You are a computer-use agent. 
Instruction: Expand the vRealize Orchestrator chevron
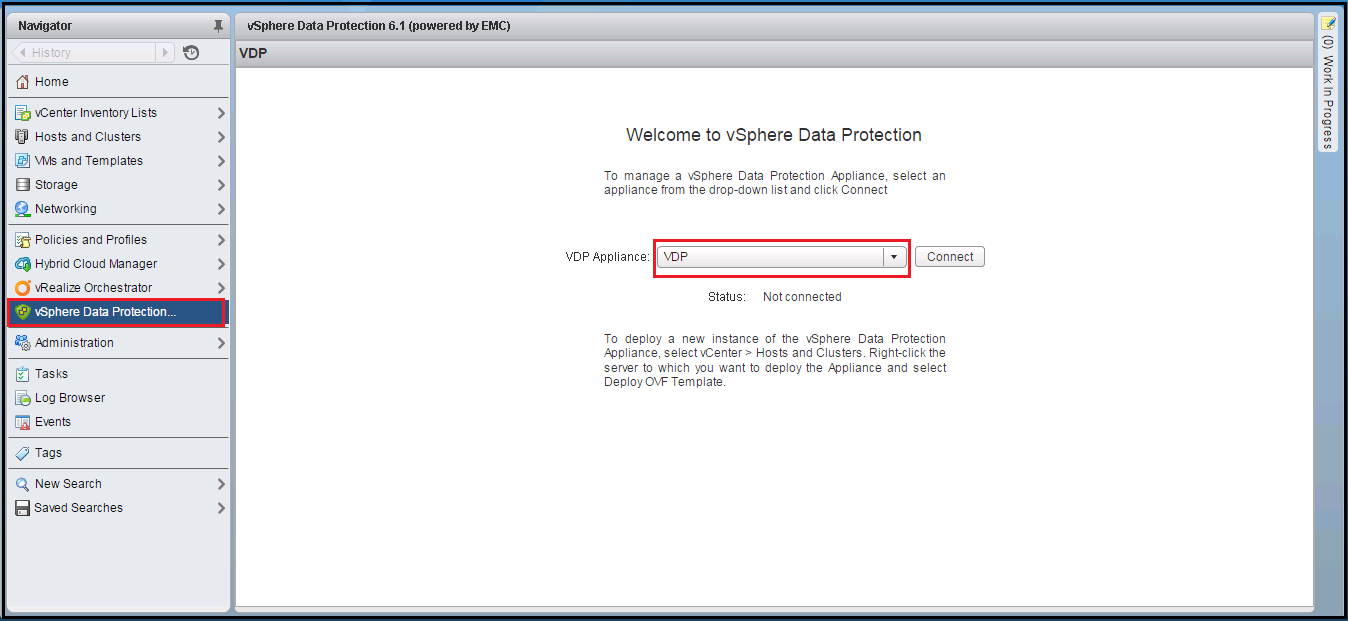click(221, 288)
